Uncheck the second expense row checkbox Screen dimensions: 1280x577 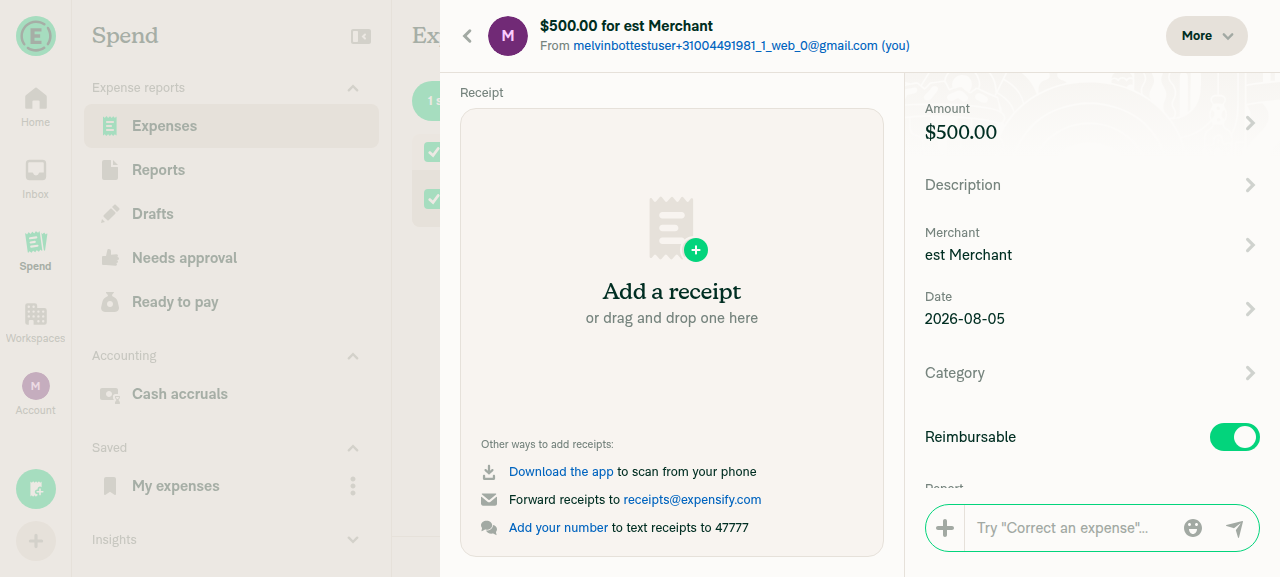[x=433, y=199]
